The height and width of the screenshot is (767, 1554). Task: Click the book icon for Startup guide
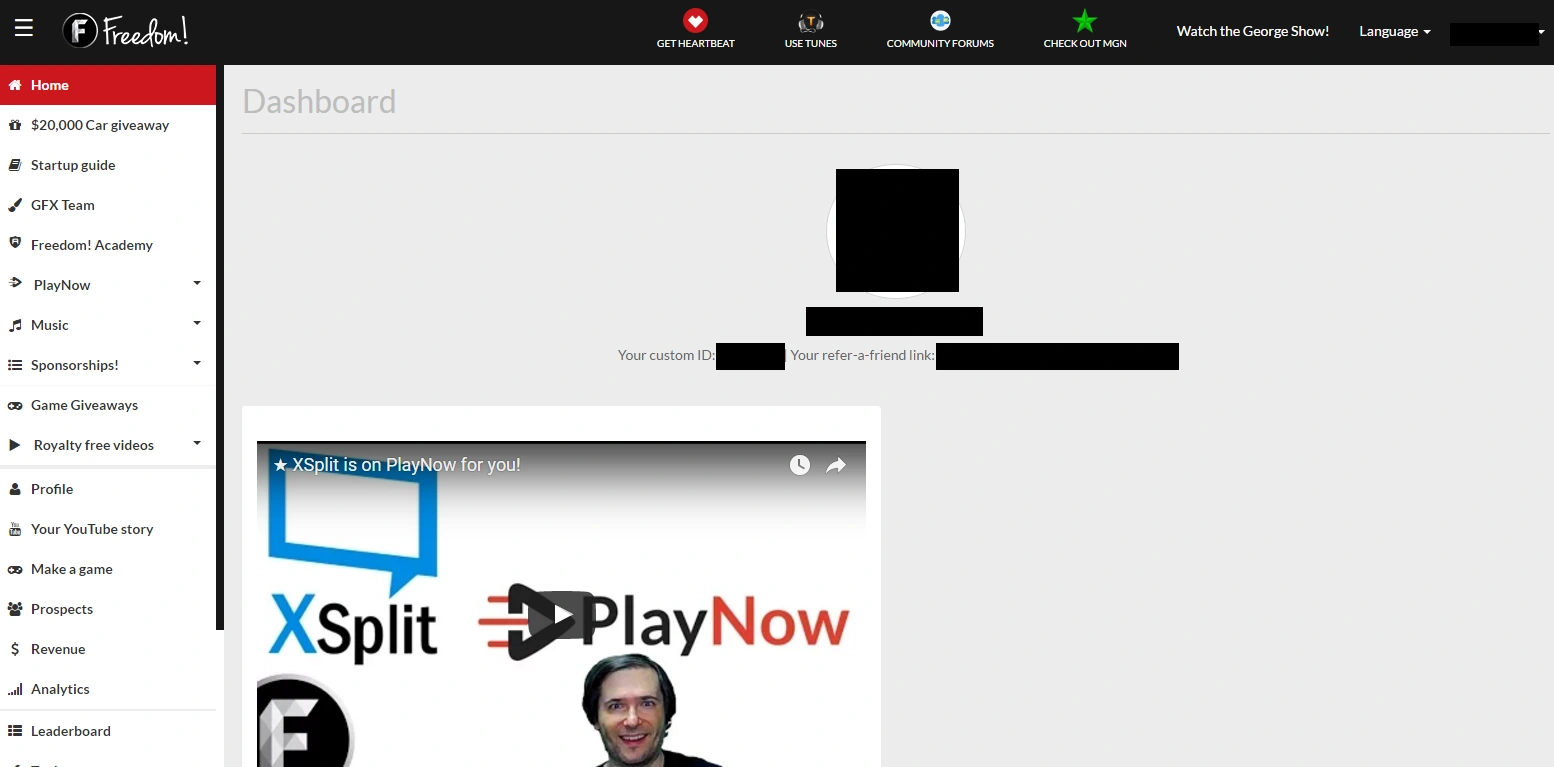(x=14, y=165)
